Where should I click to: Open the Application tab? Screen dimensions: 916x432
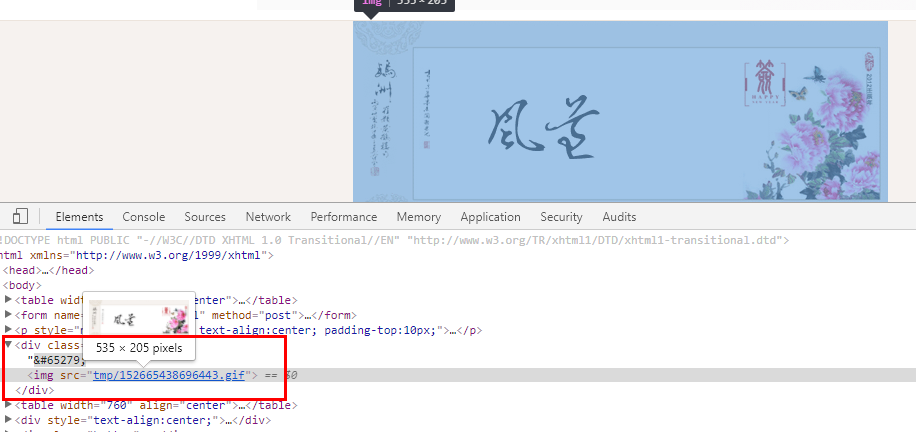(x=490, y=217)
